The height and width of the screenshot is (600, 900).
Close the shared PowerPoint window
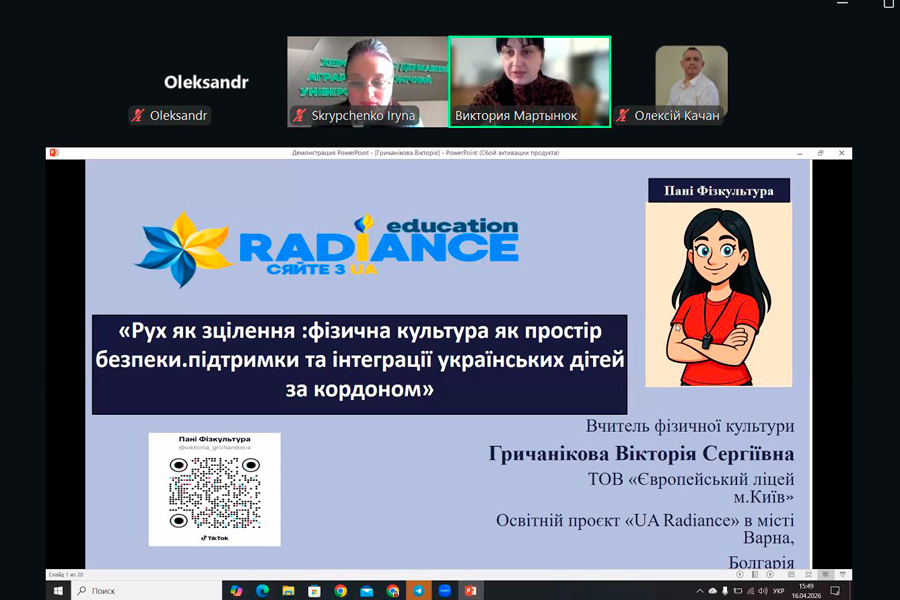click(x=841, y=153)
